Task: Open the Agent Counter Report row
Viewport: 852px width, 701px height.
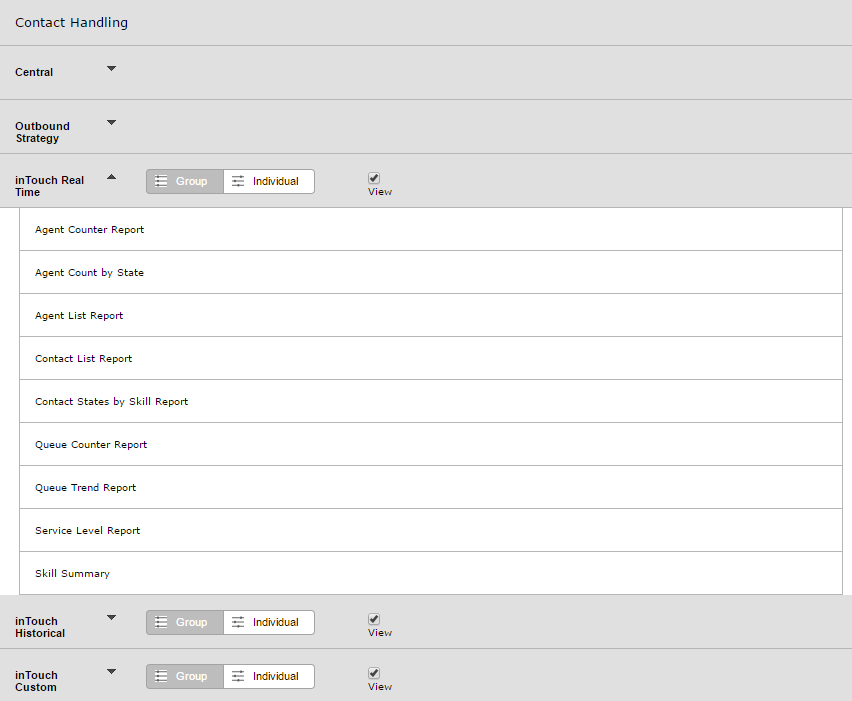Action: (431, 229)
